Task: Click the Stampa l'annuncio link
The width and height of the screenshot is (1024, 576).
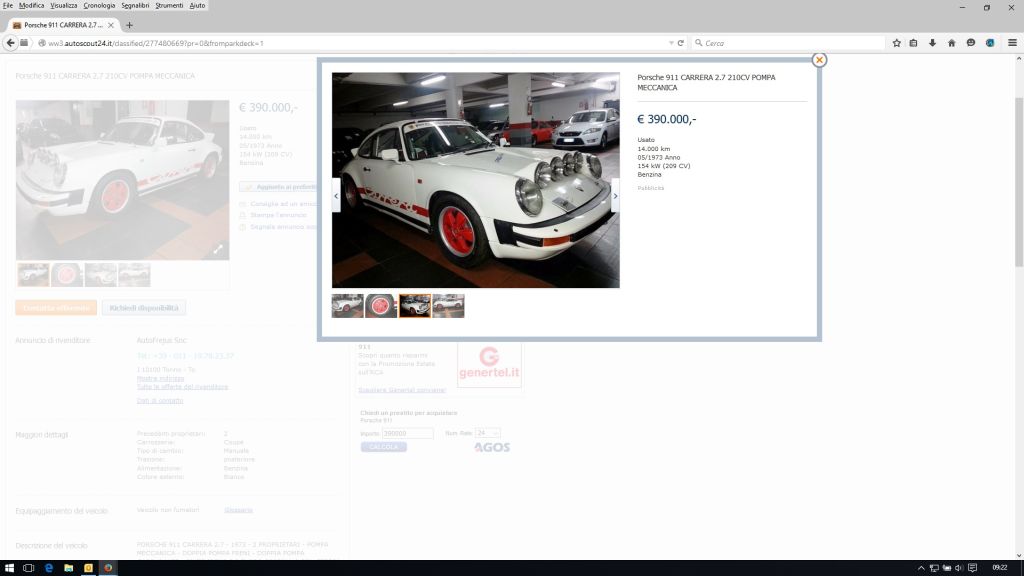Action: [278, 215]
